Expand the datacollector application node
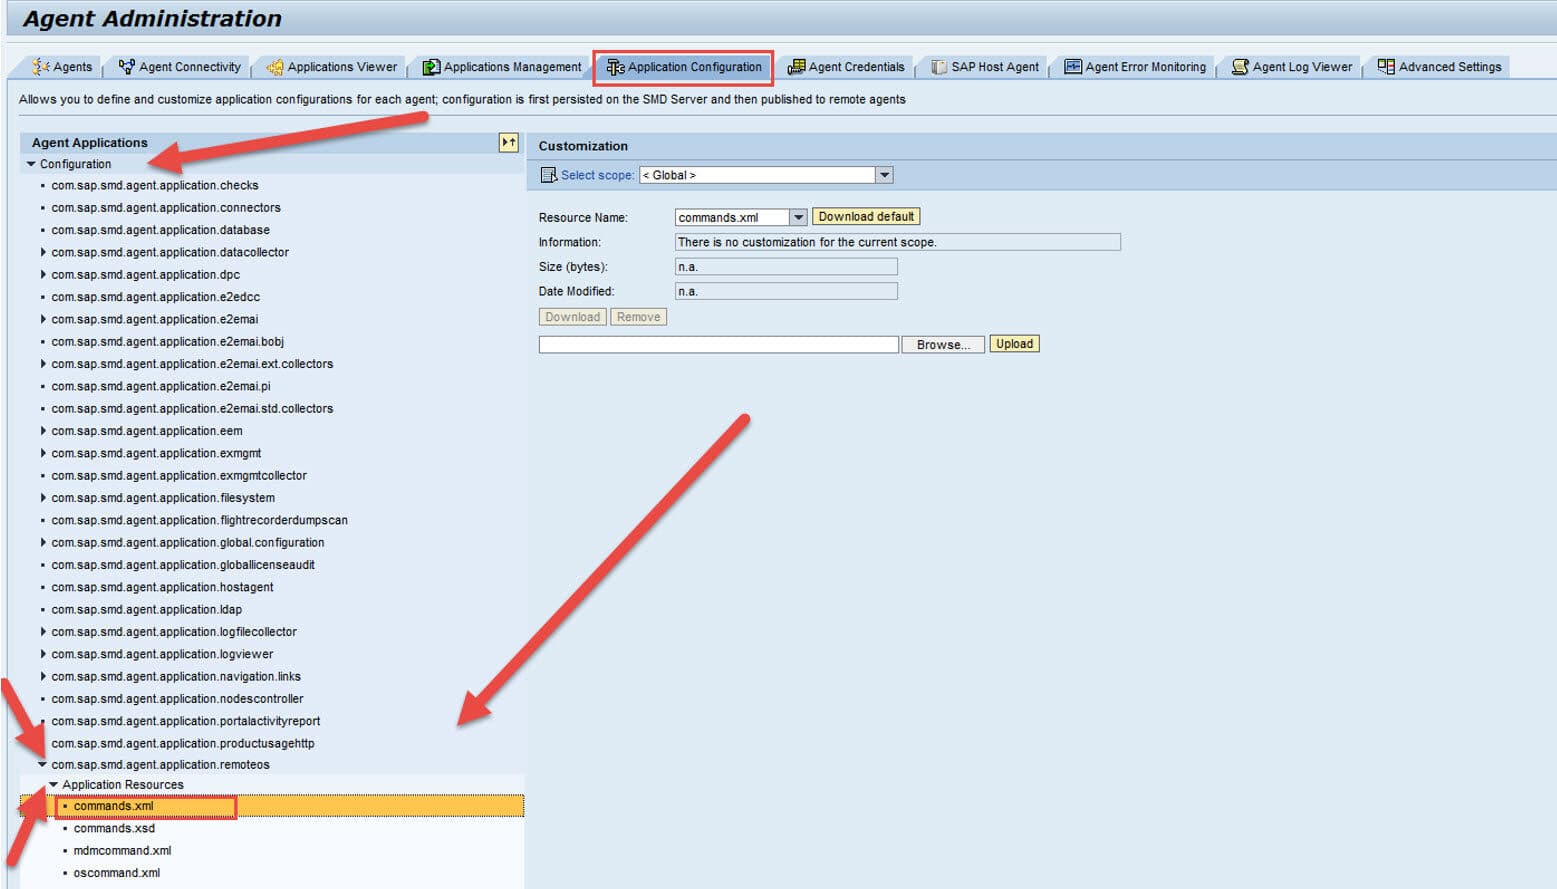This screenshot has height=889, width=1557. 43,252
